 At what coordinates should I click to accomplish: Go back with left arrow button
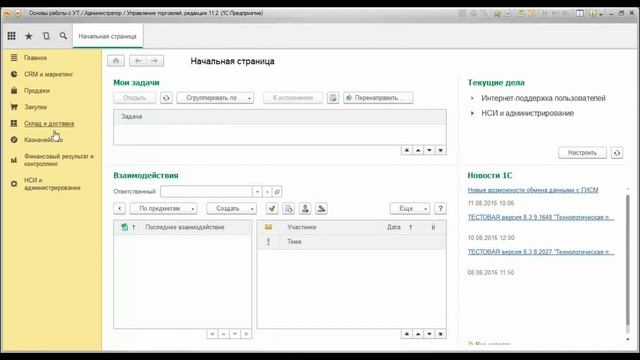(x=138, y=61)
